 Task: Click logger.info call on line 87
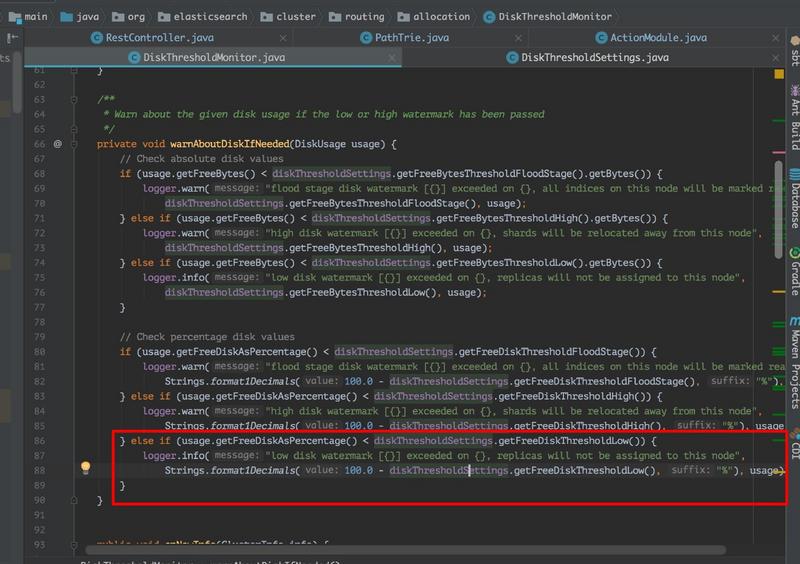click(176, 455)
